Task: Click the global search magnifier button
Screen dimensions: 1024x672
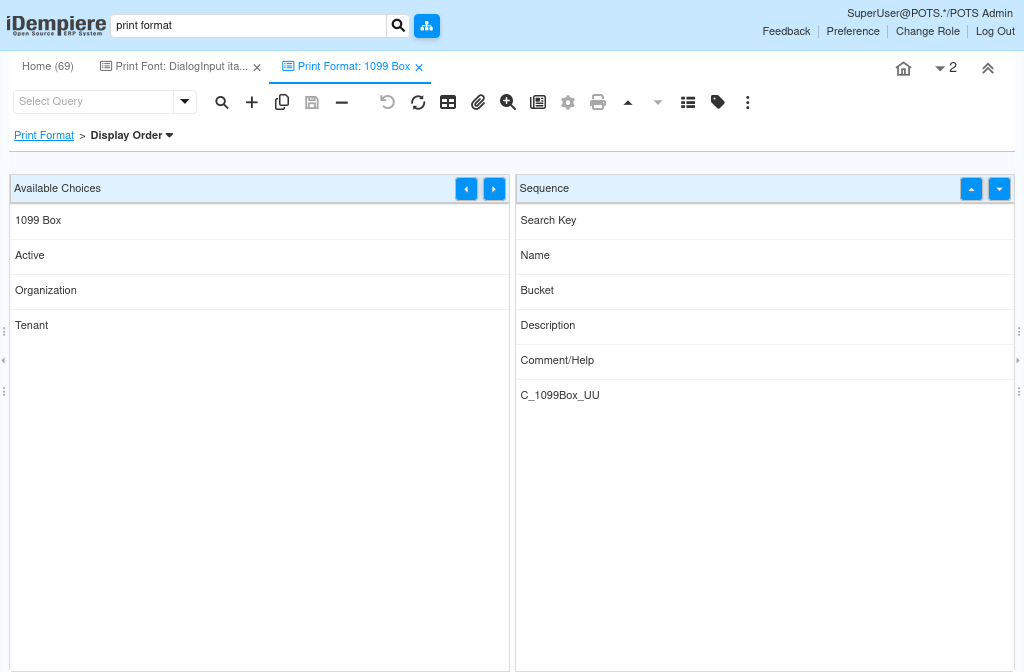Action: click(398, 26)
